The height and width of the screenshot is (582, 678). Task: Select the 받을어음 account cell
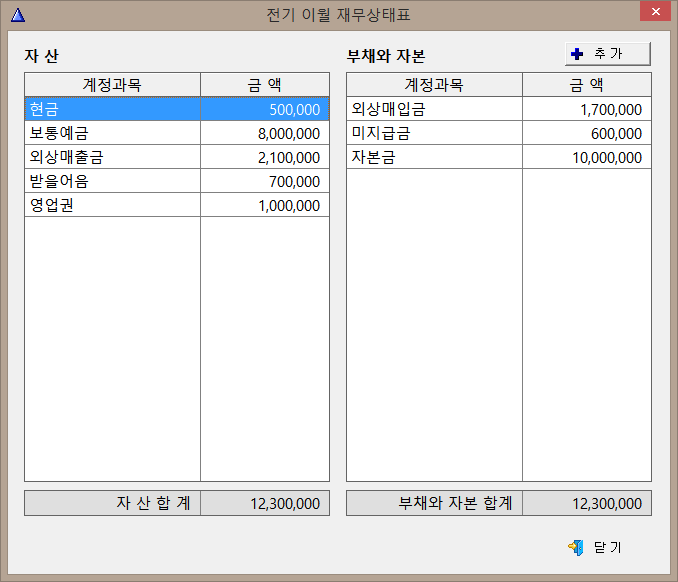[x=112, y=181]
